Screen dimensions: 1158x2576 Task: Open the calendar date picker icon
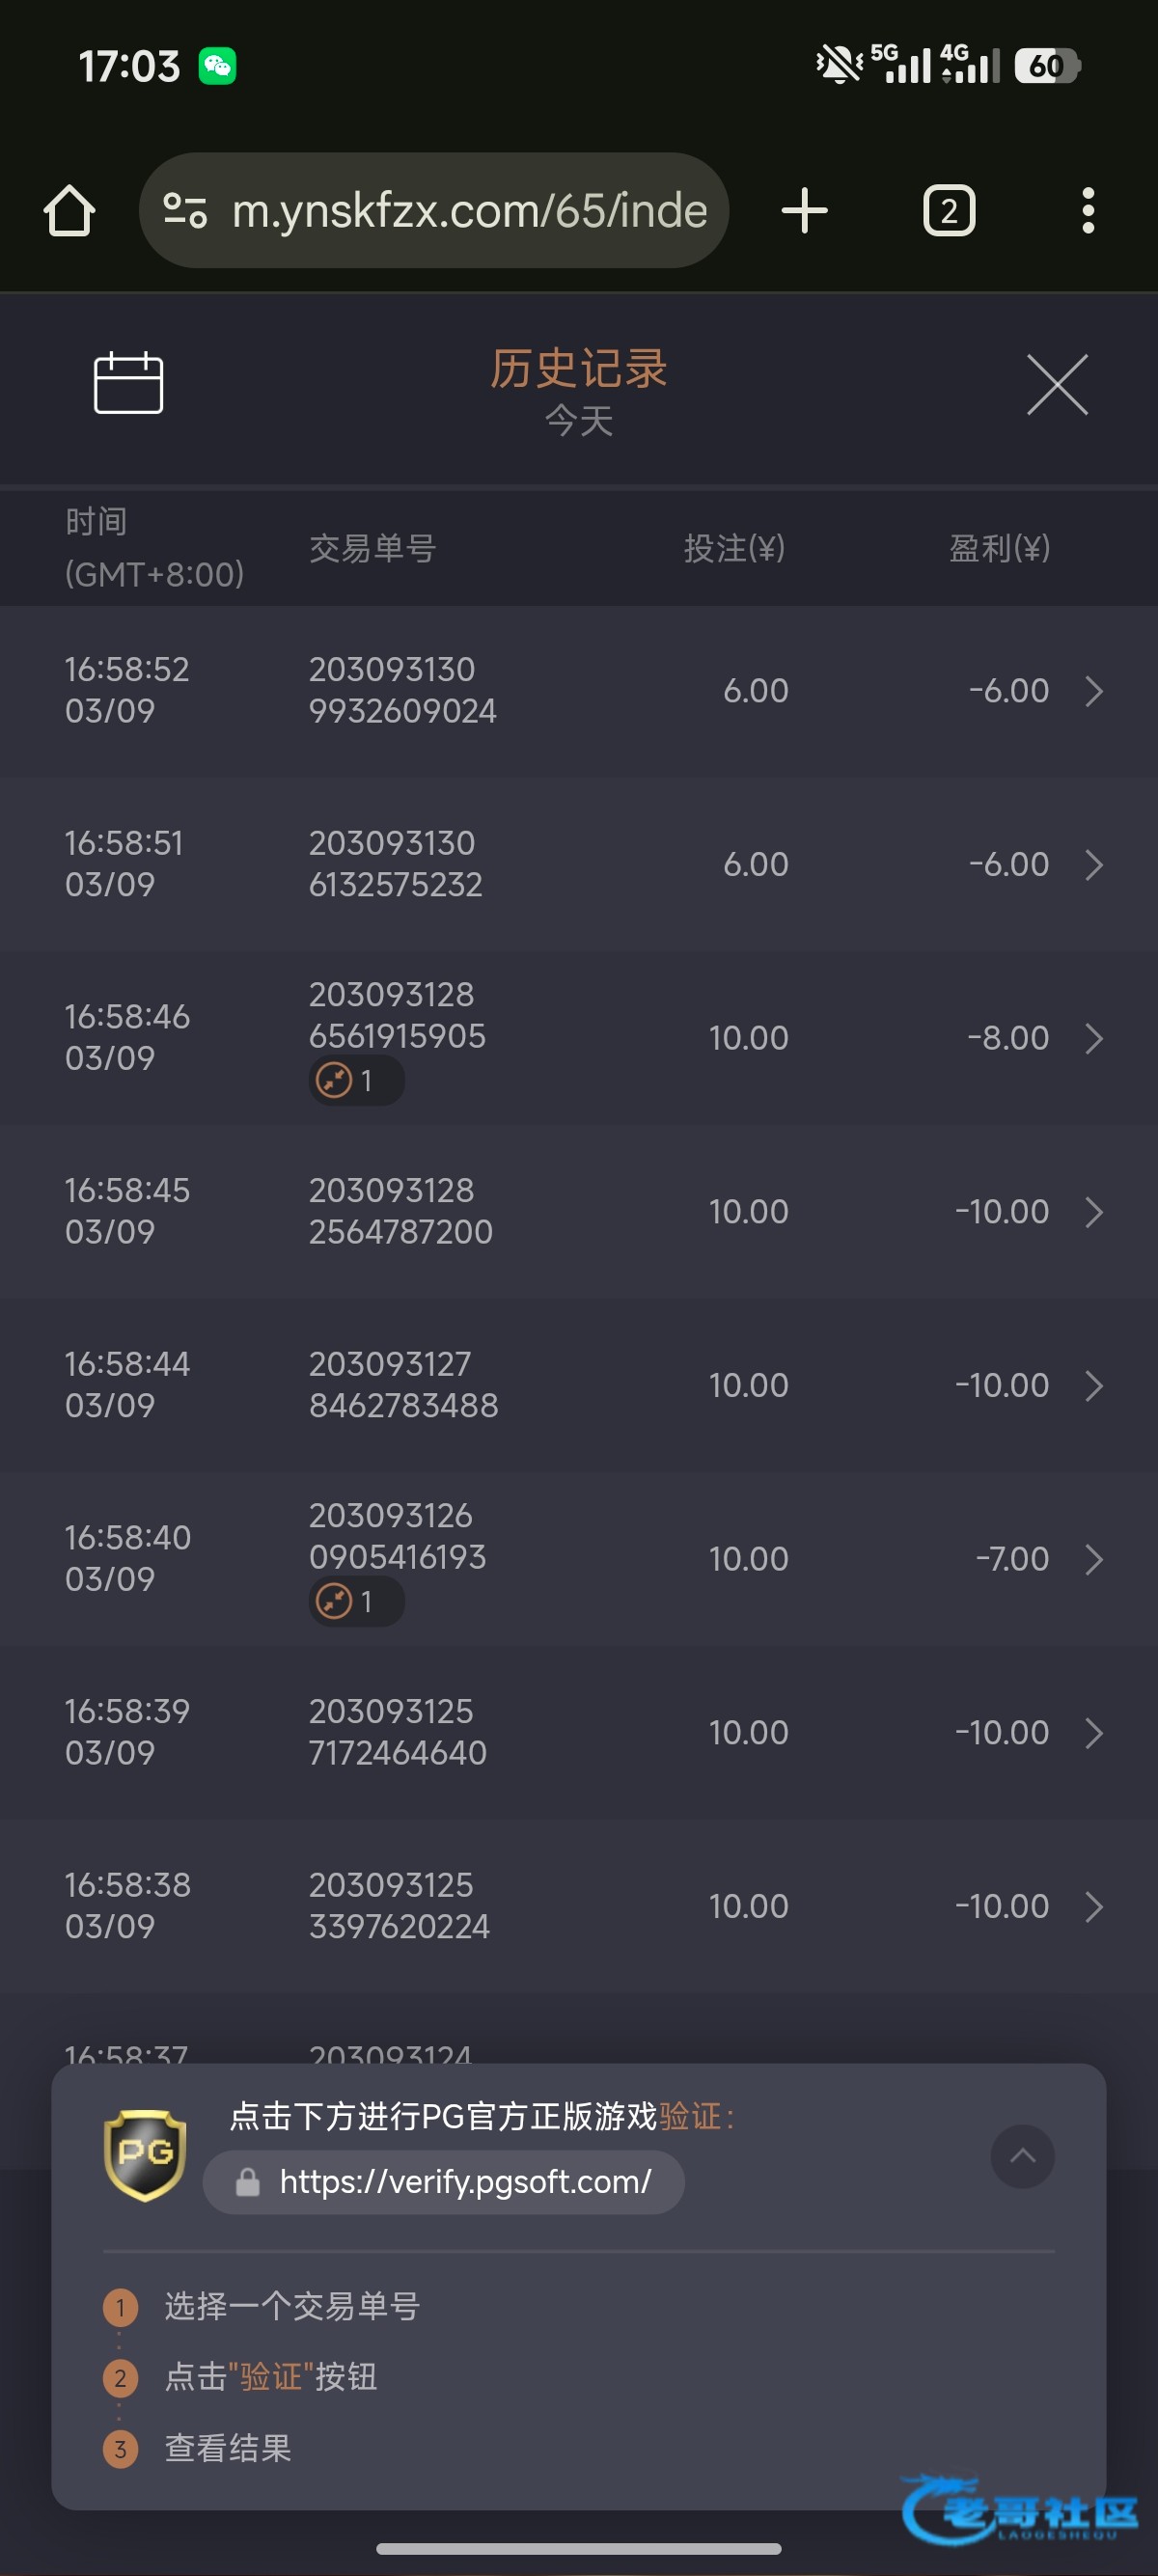[128, 383]
